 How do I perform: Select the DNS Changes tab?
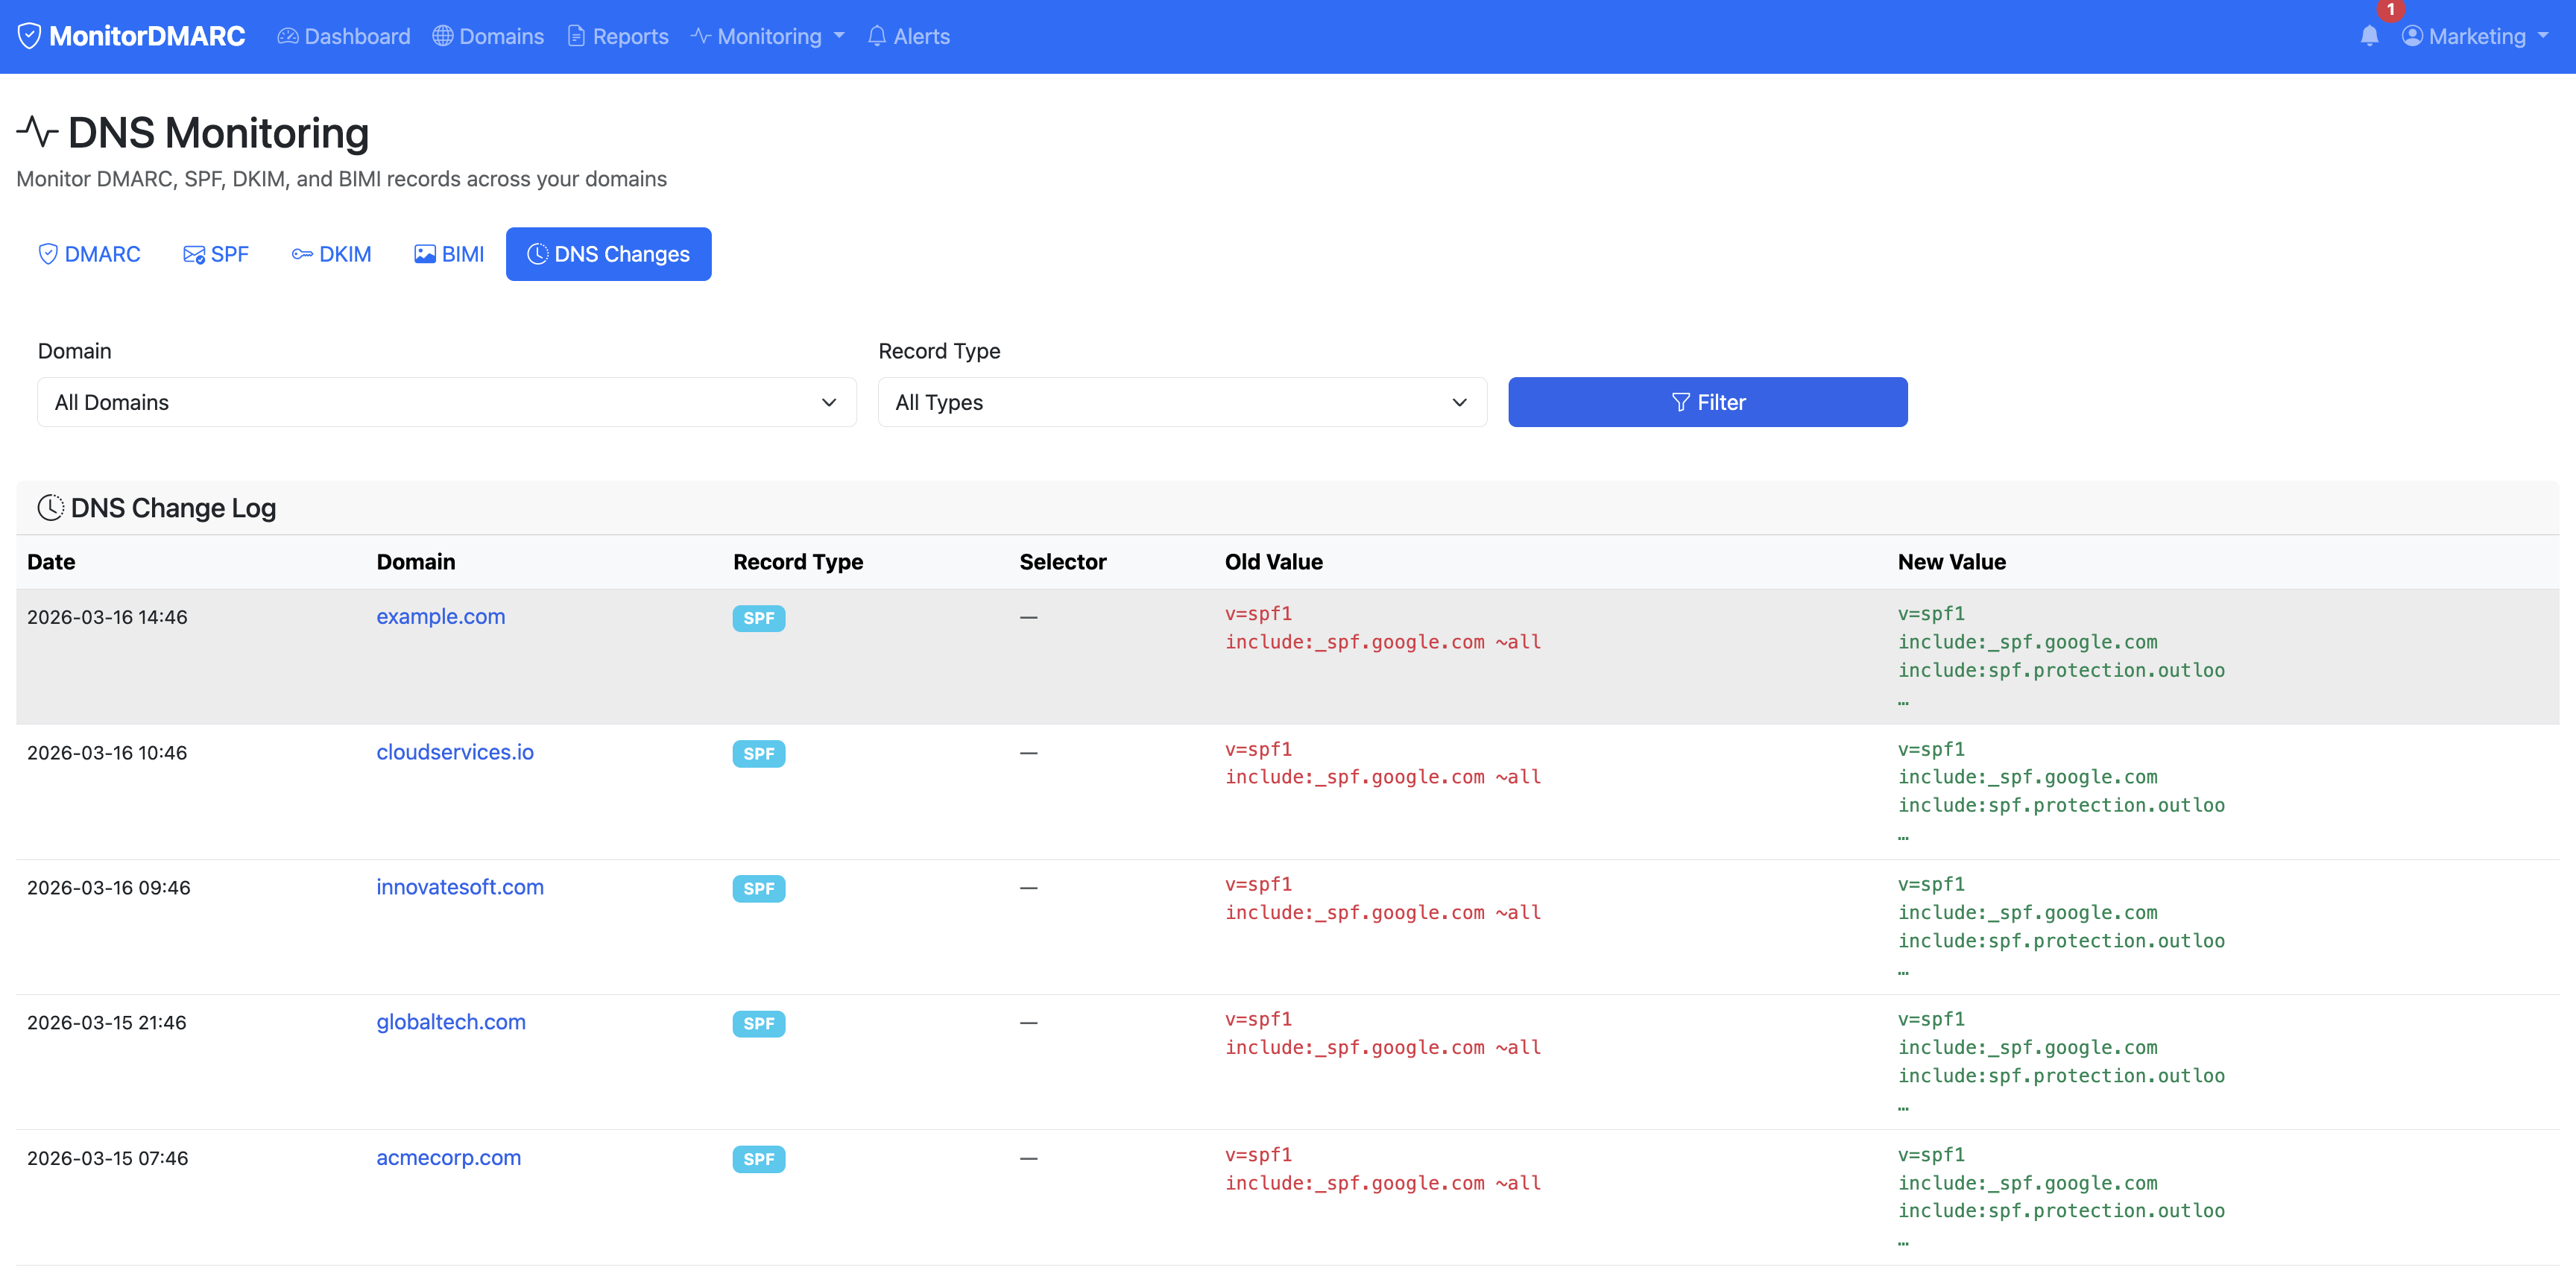(x=609, y=254)
